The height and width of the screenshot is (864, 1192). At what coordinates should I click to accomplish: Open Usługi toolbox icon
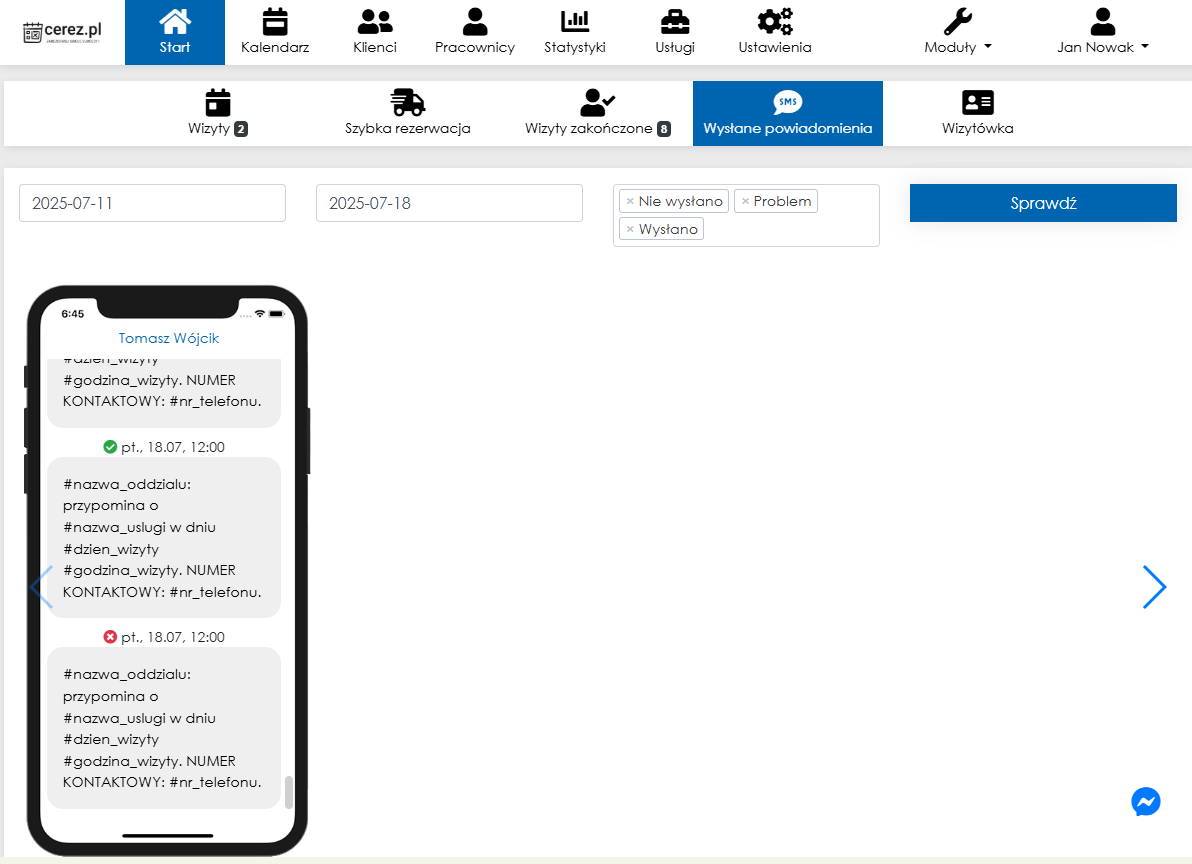[x=674, y=22]
